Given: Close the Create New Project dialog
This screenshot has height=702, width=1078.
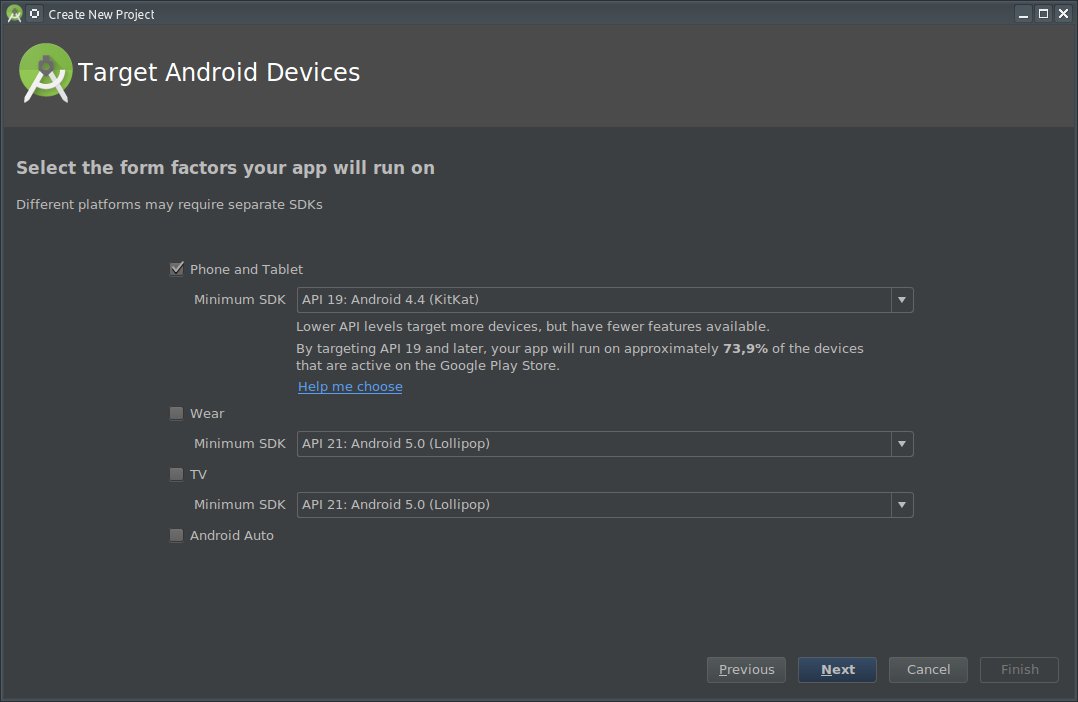Looking at the screenshot, I should point(1063,14).
